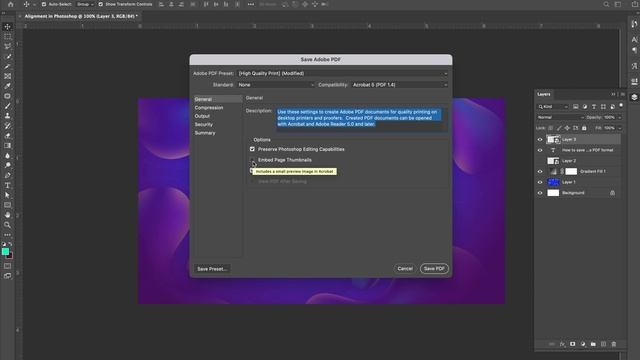Filter layers by shape layers icon

click(x=603, y=107)
